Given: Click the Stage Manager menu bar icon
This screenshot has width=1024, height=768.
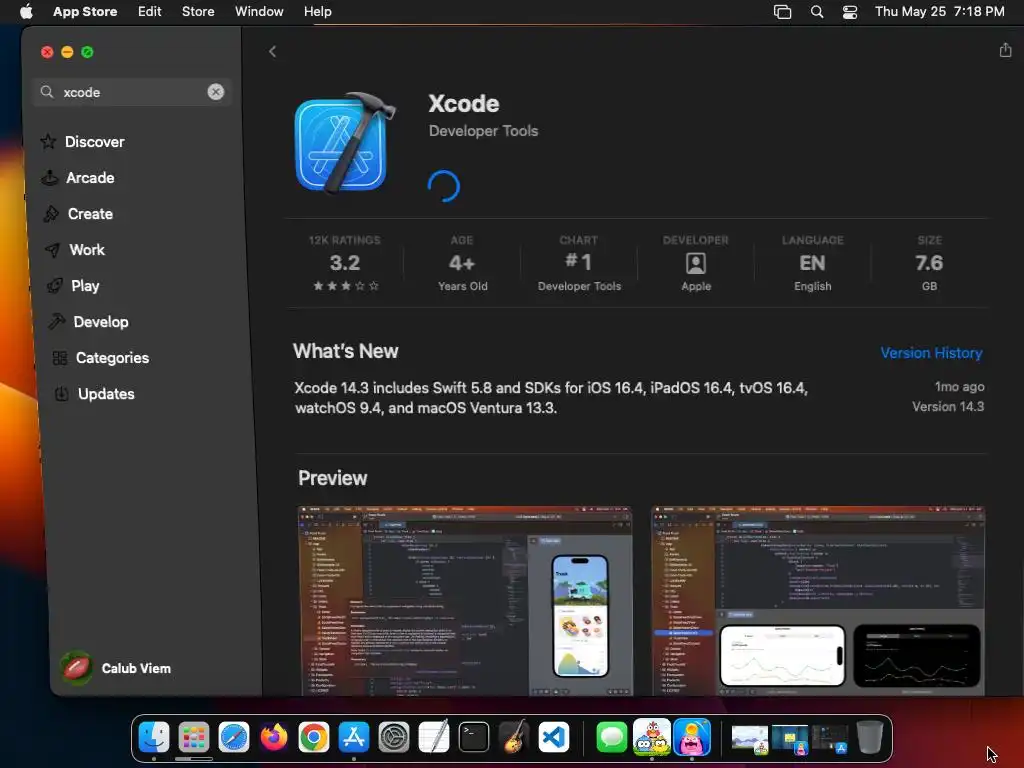Looking at the screenshot, I should pos(782,12).
